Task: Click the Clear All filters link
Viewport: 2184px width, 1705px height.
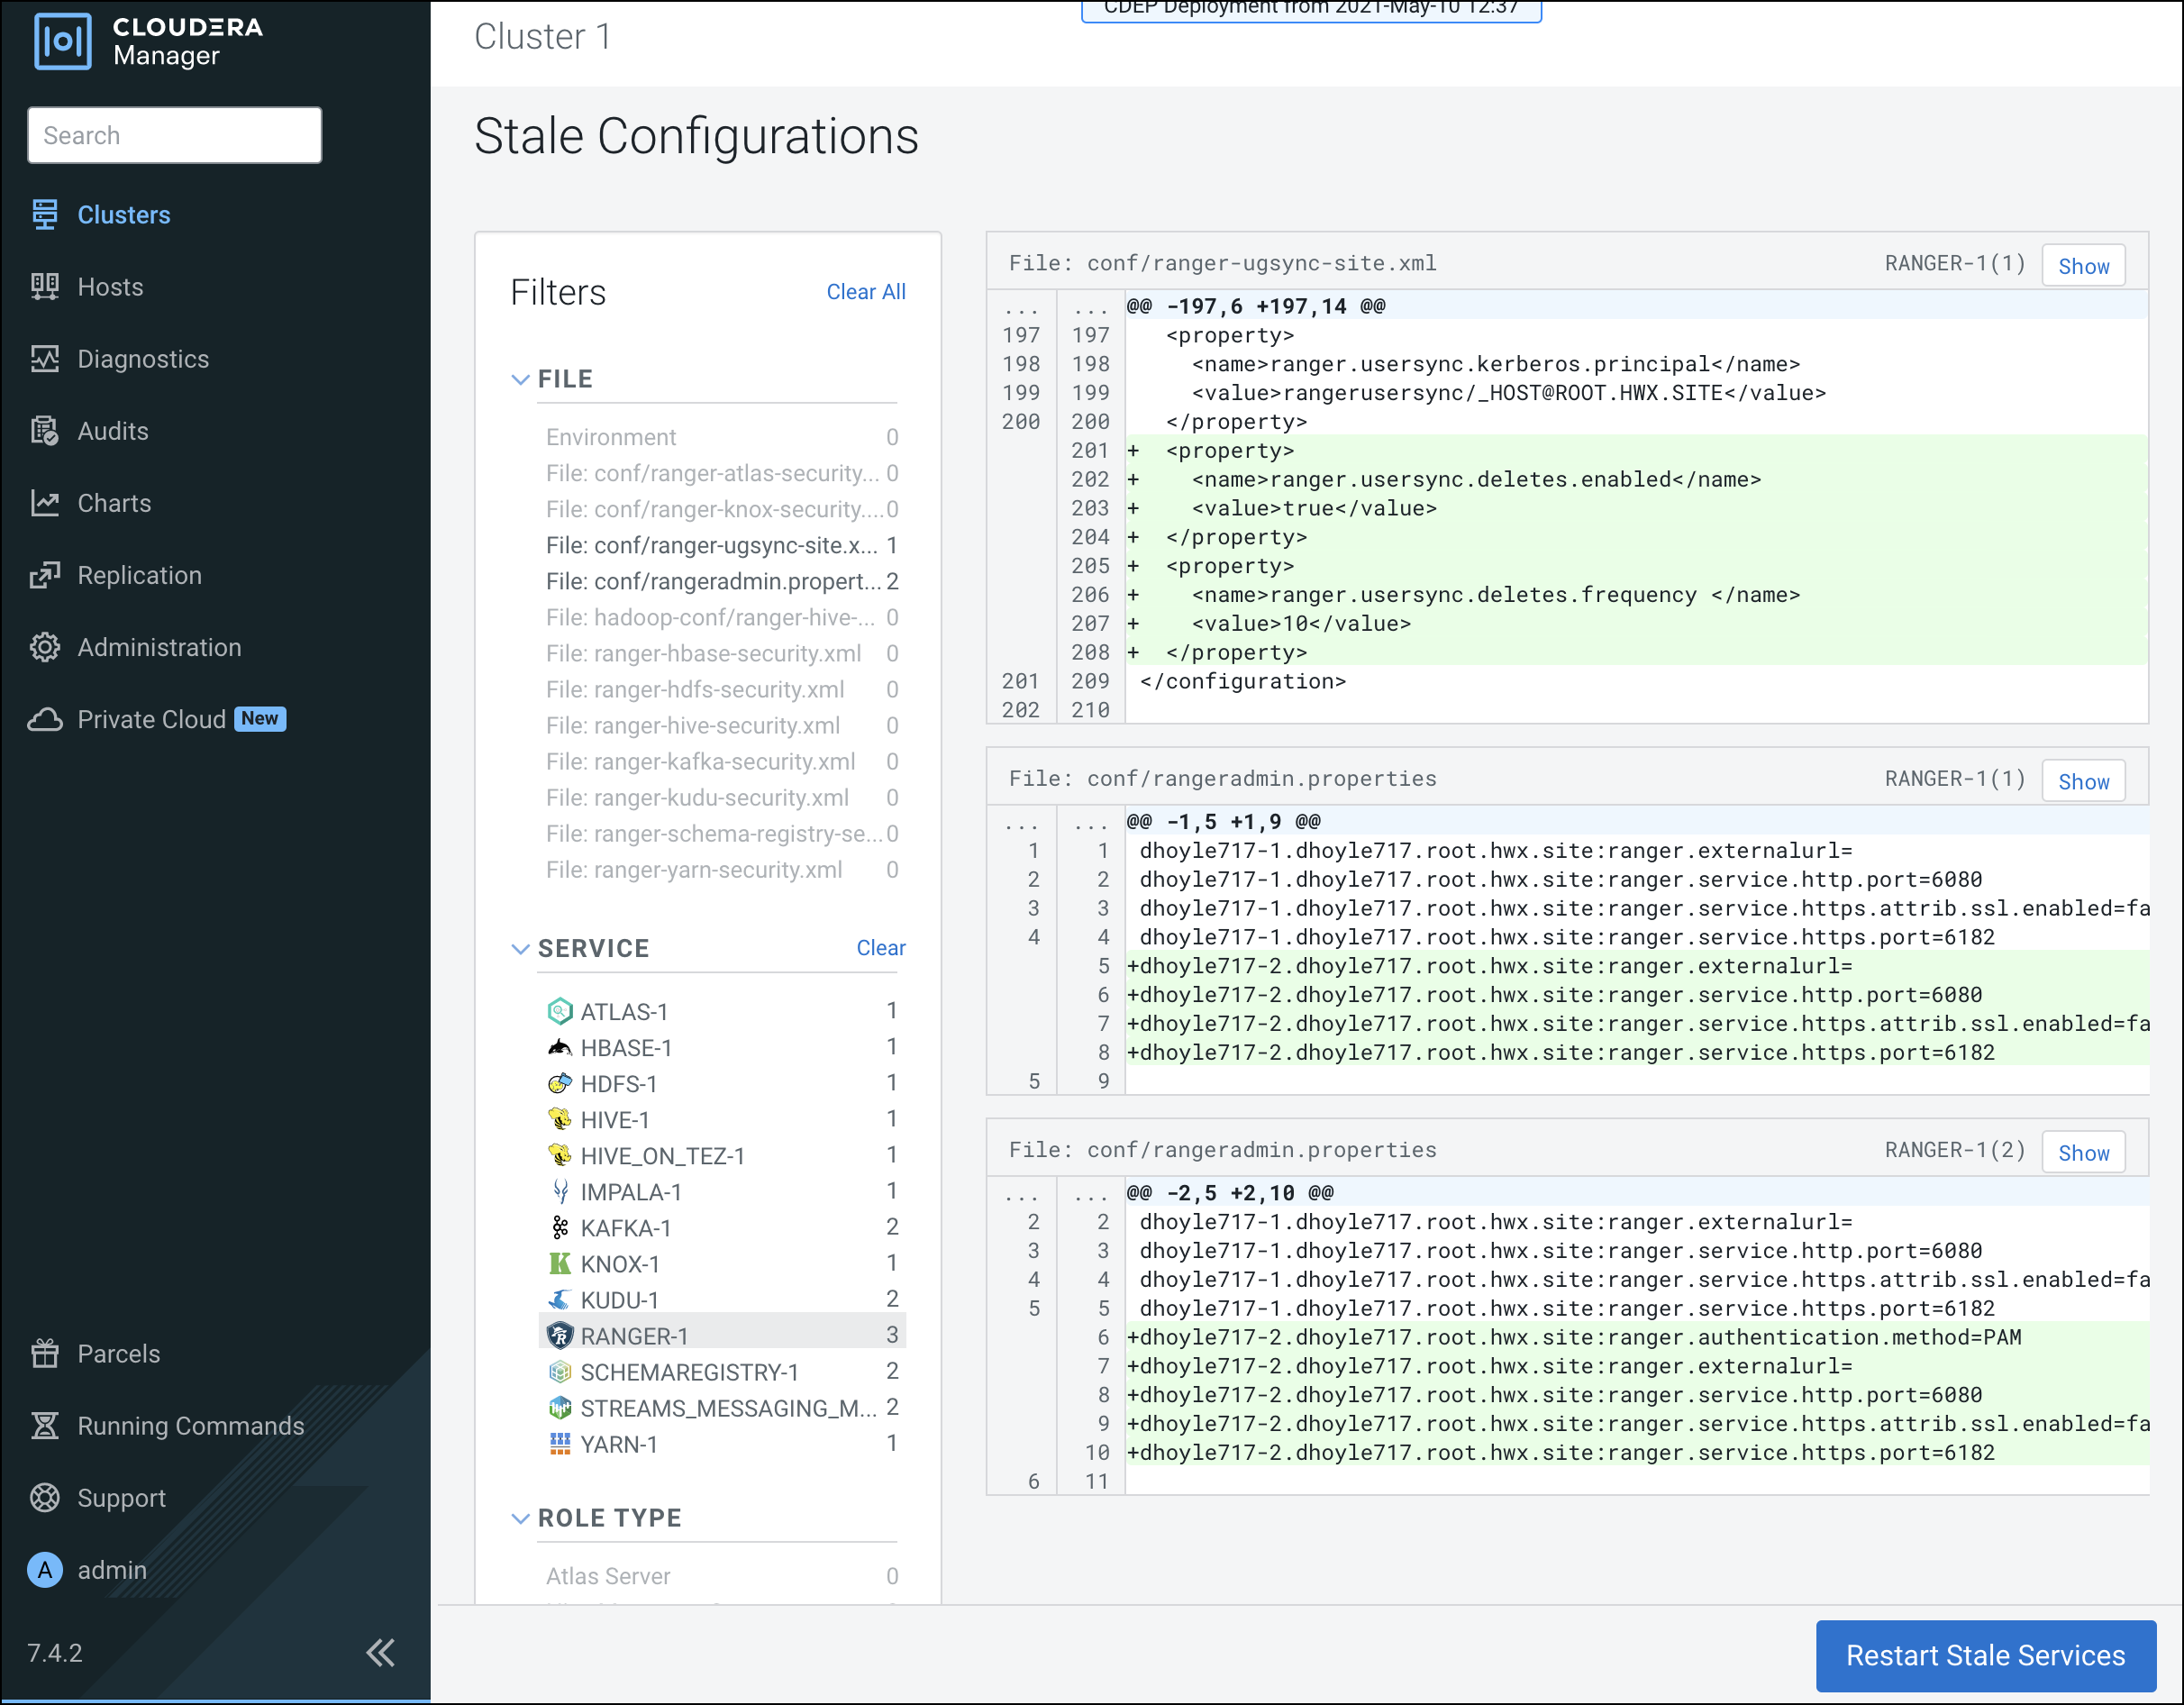Action: [865, 292]
